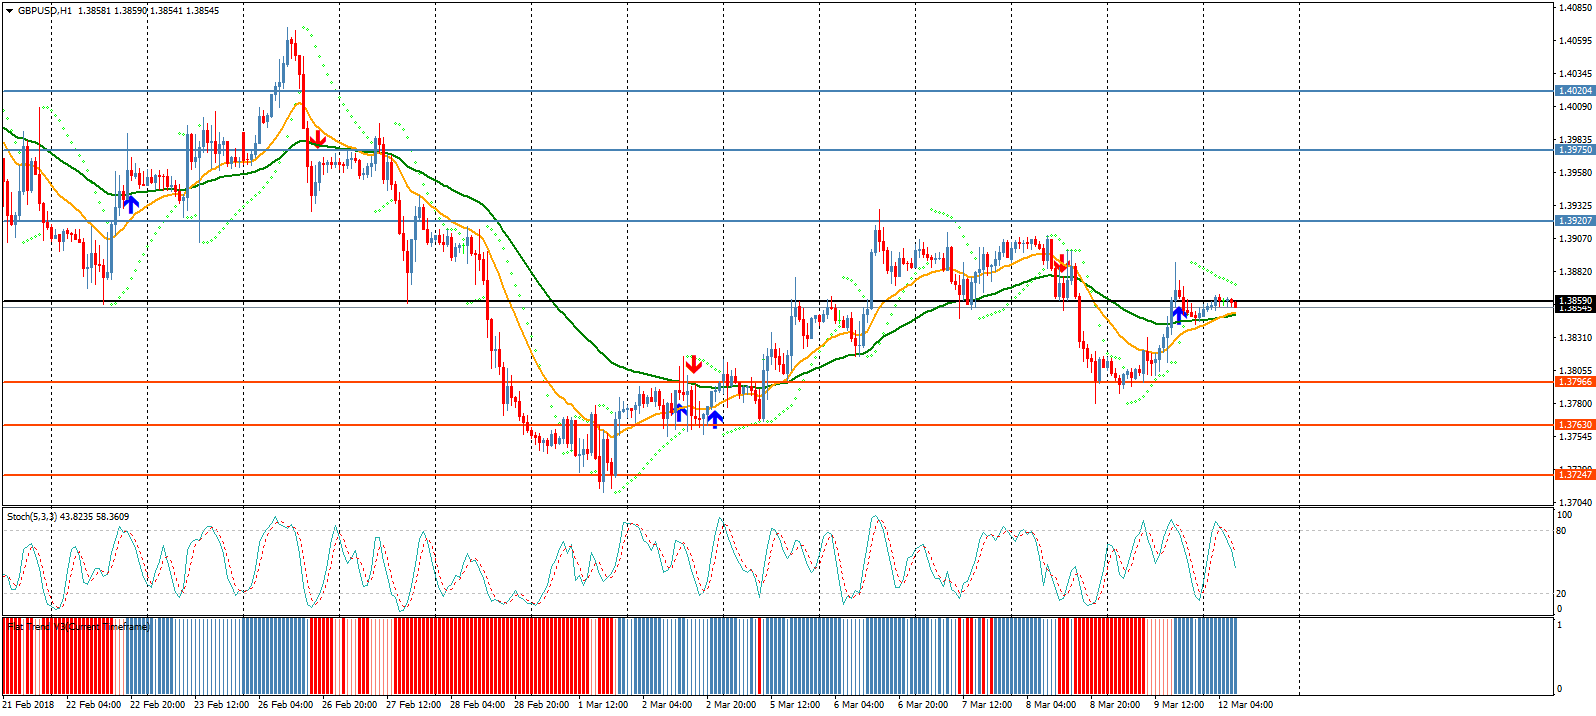
Task: Select the orange 1.37630 price tag
Action: (1575, 425)
